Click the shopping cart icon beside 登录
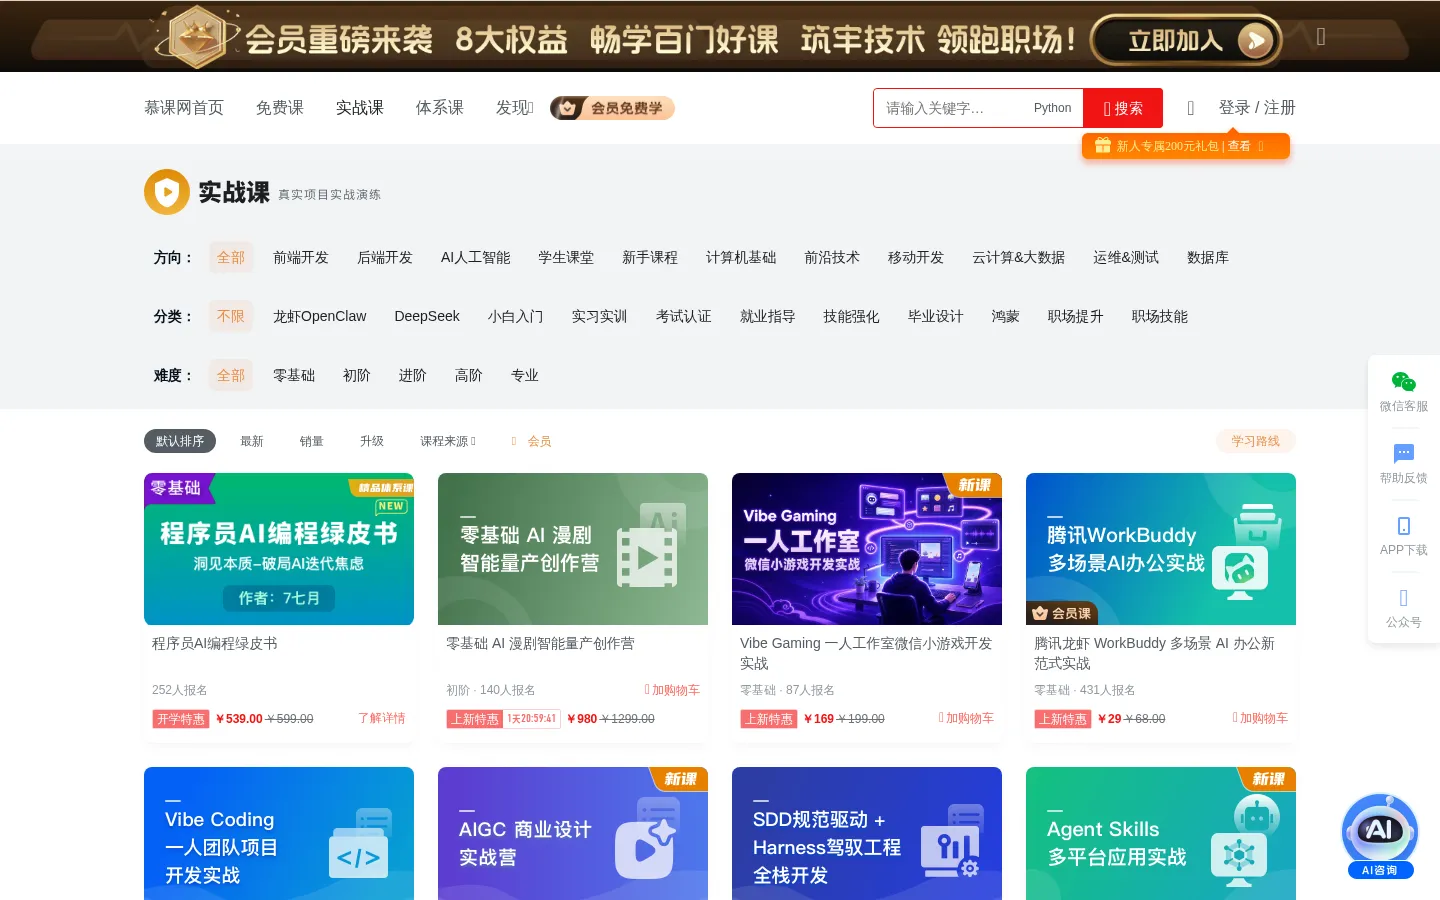 pos(1191,108)
